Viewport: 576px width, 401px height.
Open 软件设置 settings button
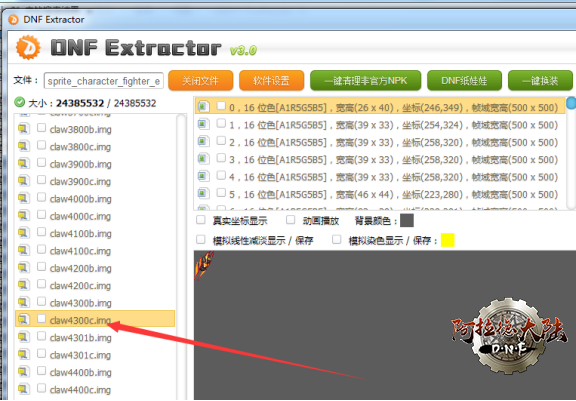pyautogui.click(x=271, y=80)
